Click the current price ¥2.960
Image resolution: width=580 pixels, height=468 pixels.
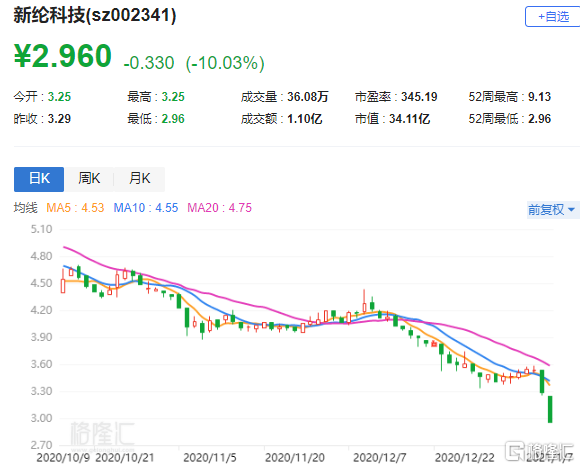click(x=63, y=56)
